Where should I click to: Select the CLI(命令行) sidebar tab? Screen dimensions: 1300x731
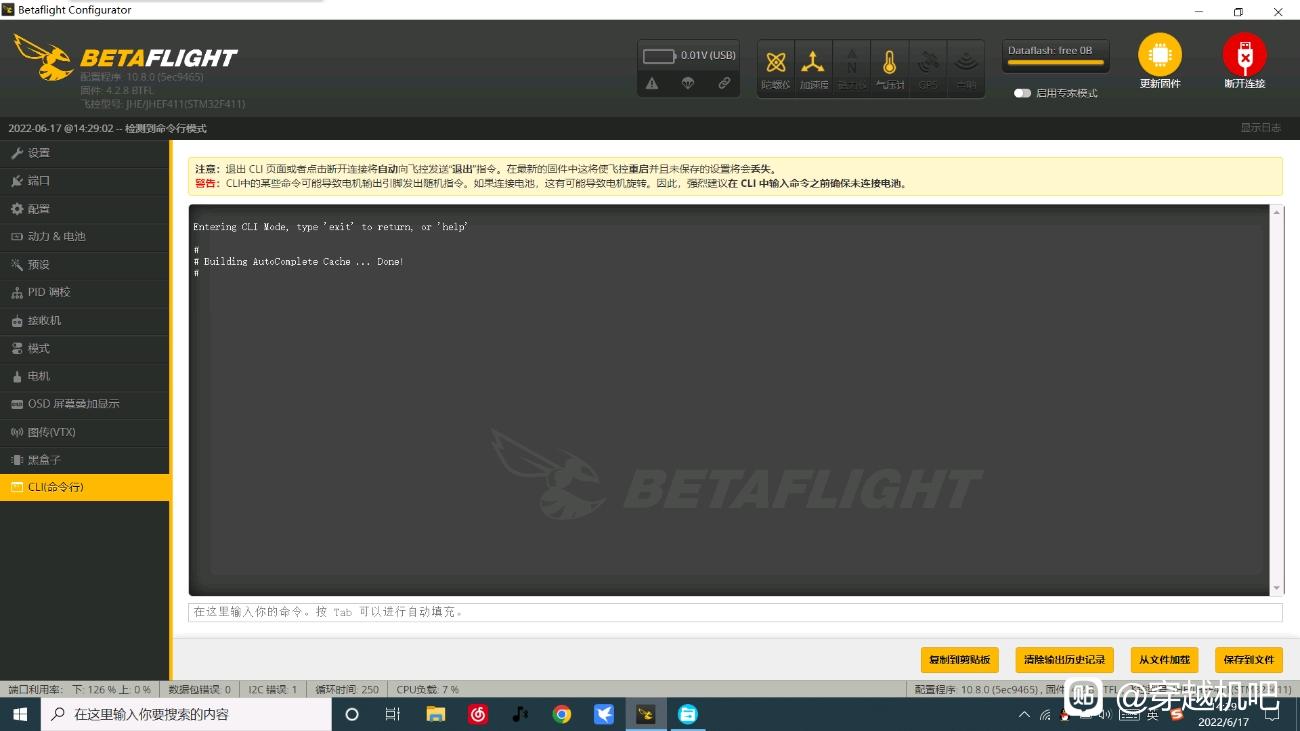pyautogui.click(x=85, y=487)
